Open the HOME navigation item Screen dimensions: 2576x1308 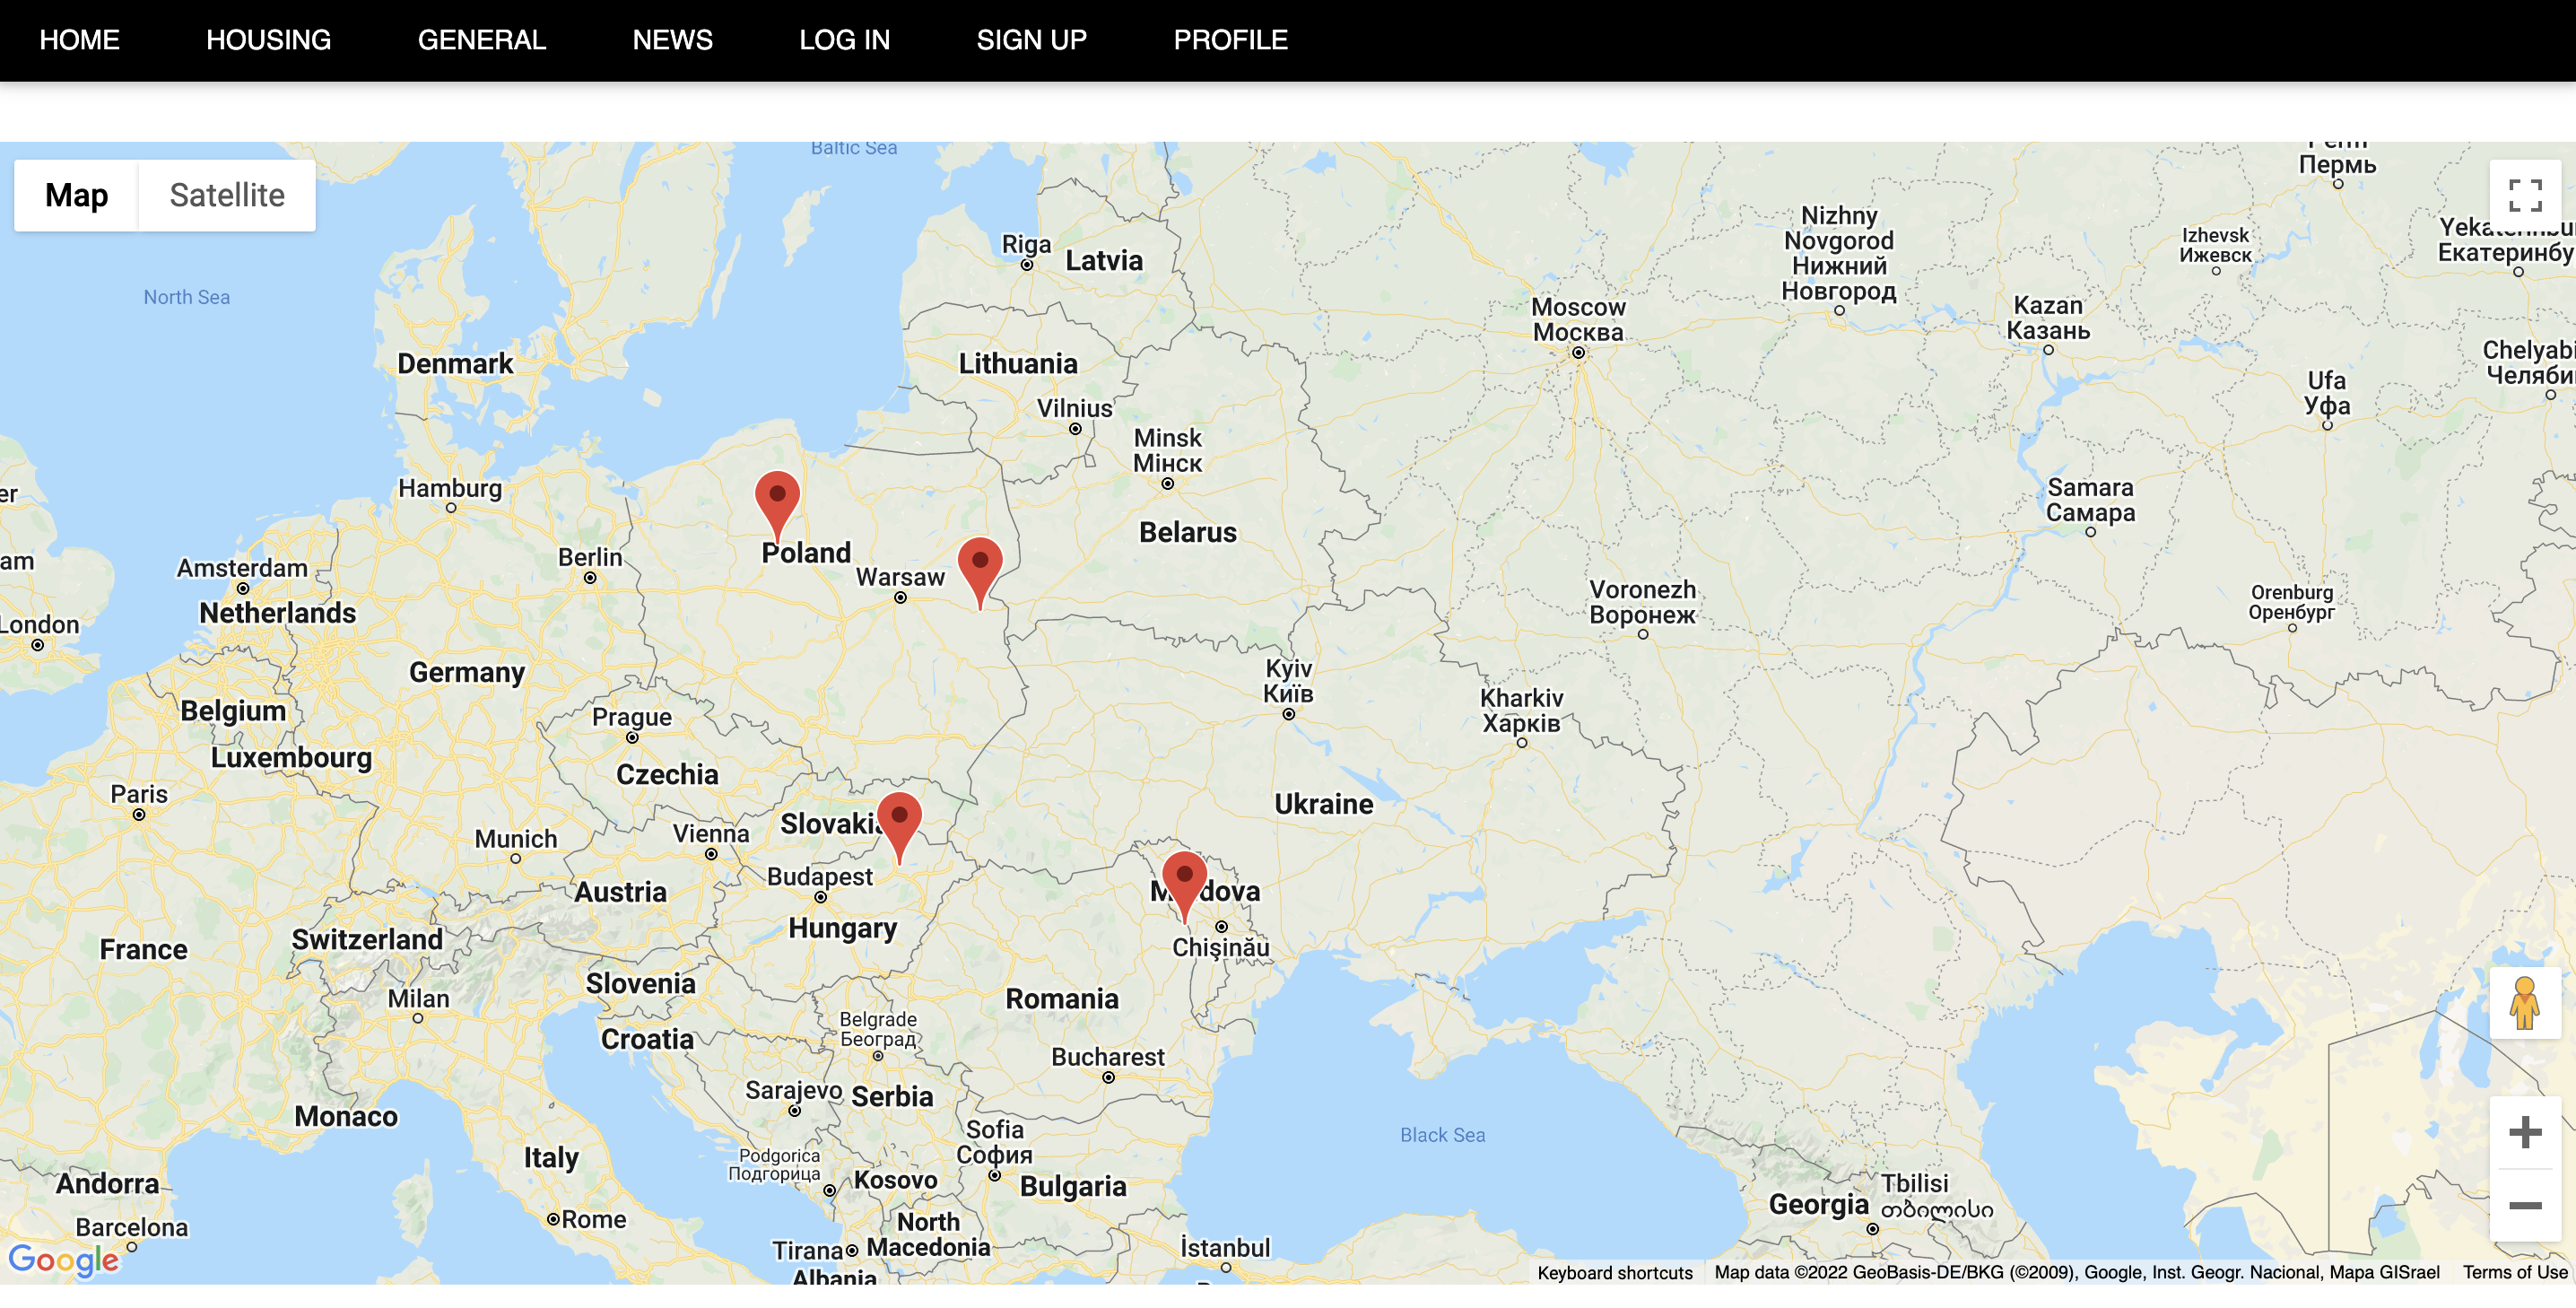80,40
